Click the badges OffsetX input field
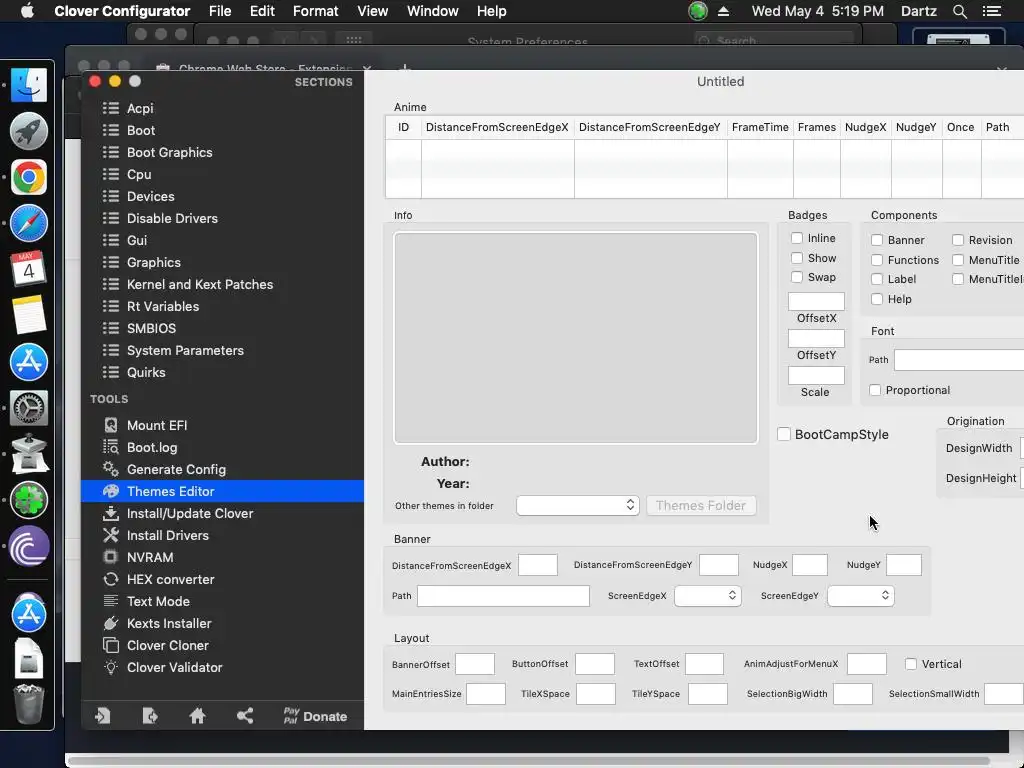 816,301
